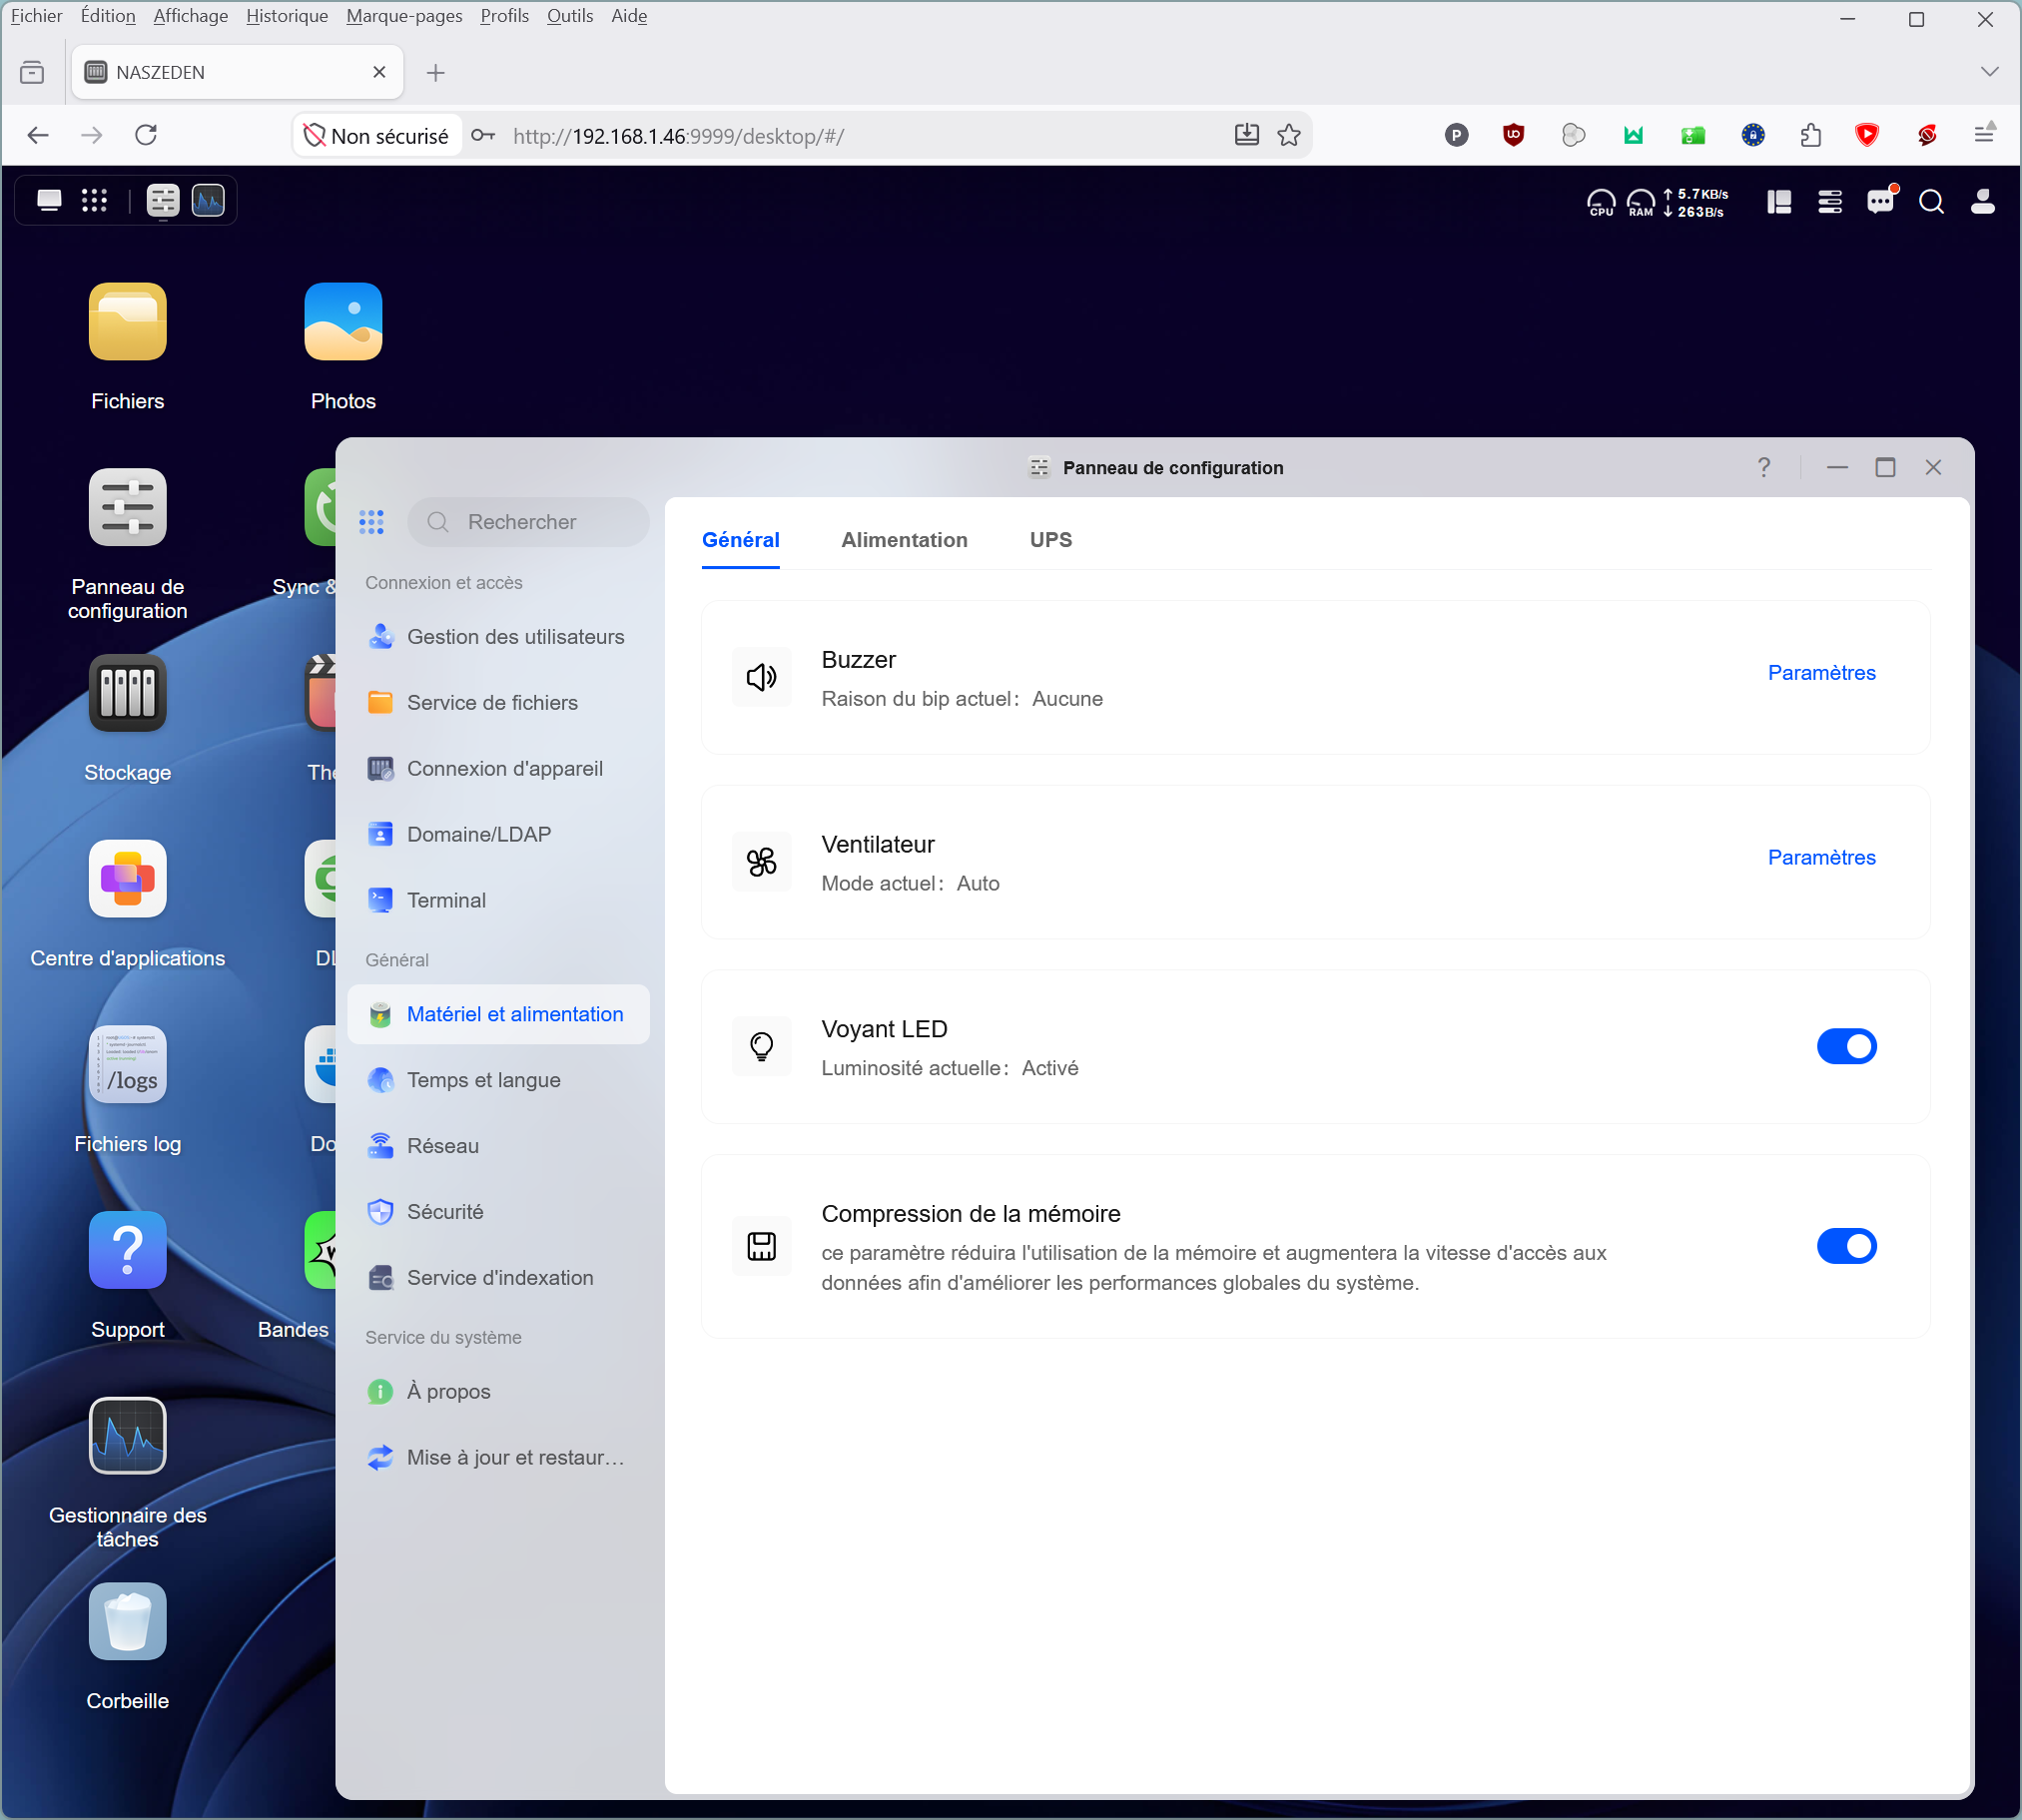
Task: Go to Gestion des utilisateurs
Action: point(498,637)
